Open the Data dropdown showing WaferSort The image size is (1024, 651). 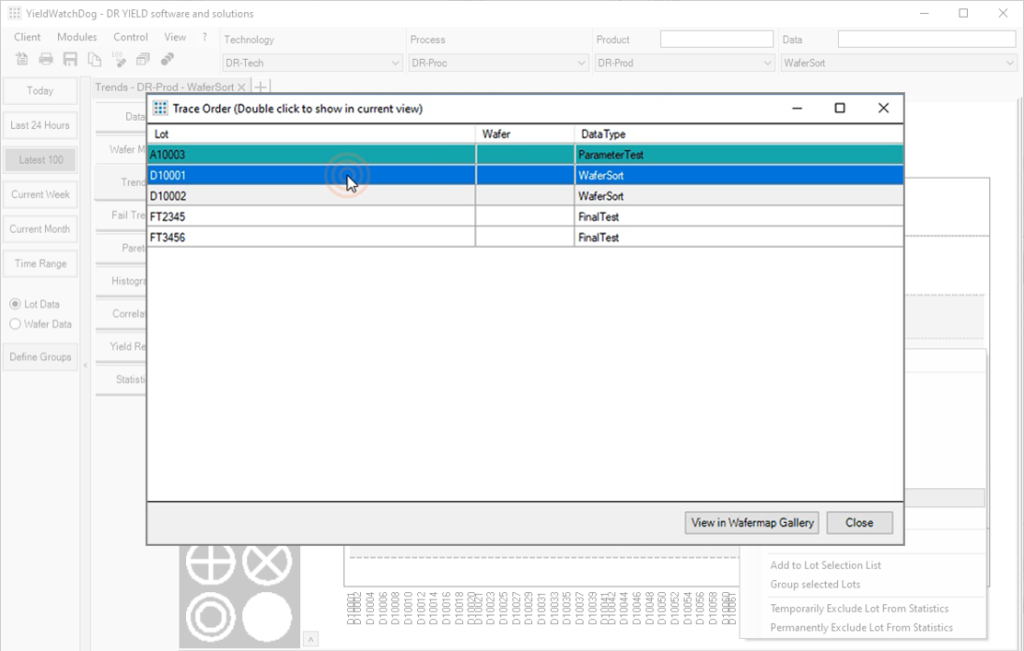(897, 63)
